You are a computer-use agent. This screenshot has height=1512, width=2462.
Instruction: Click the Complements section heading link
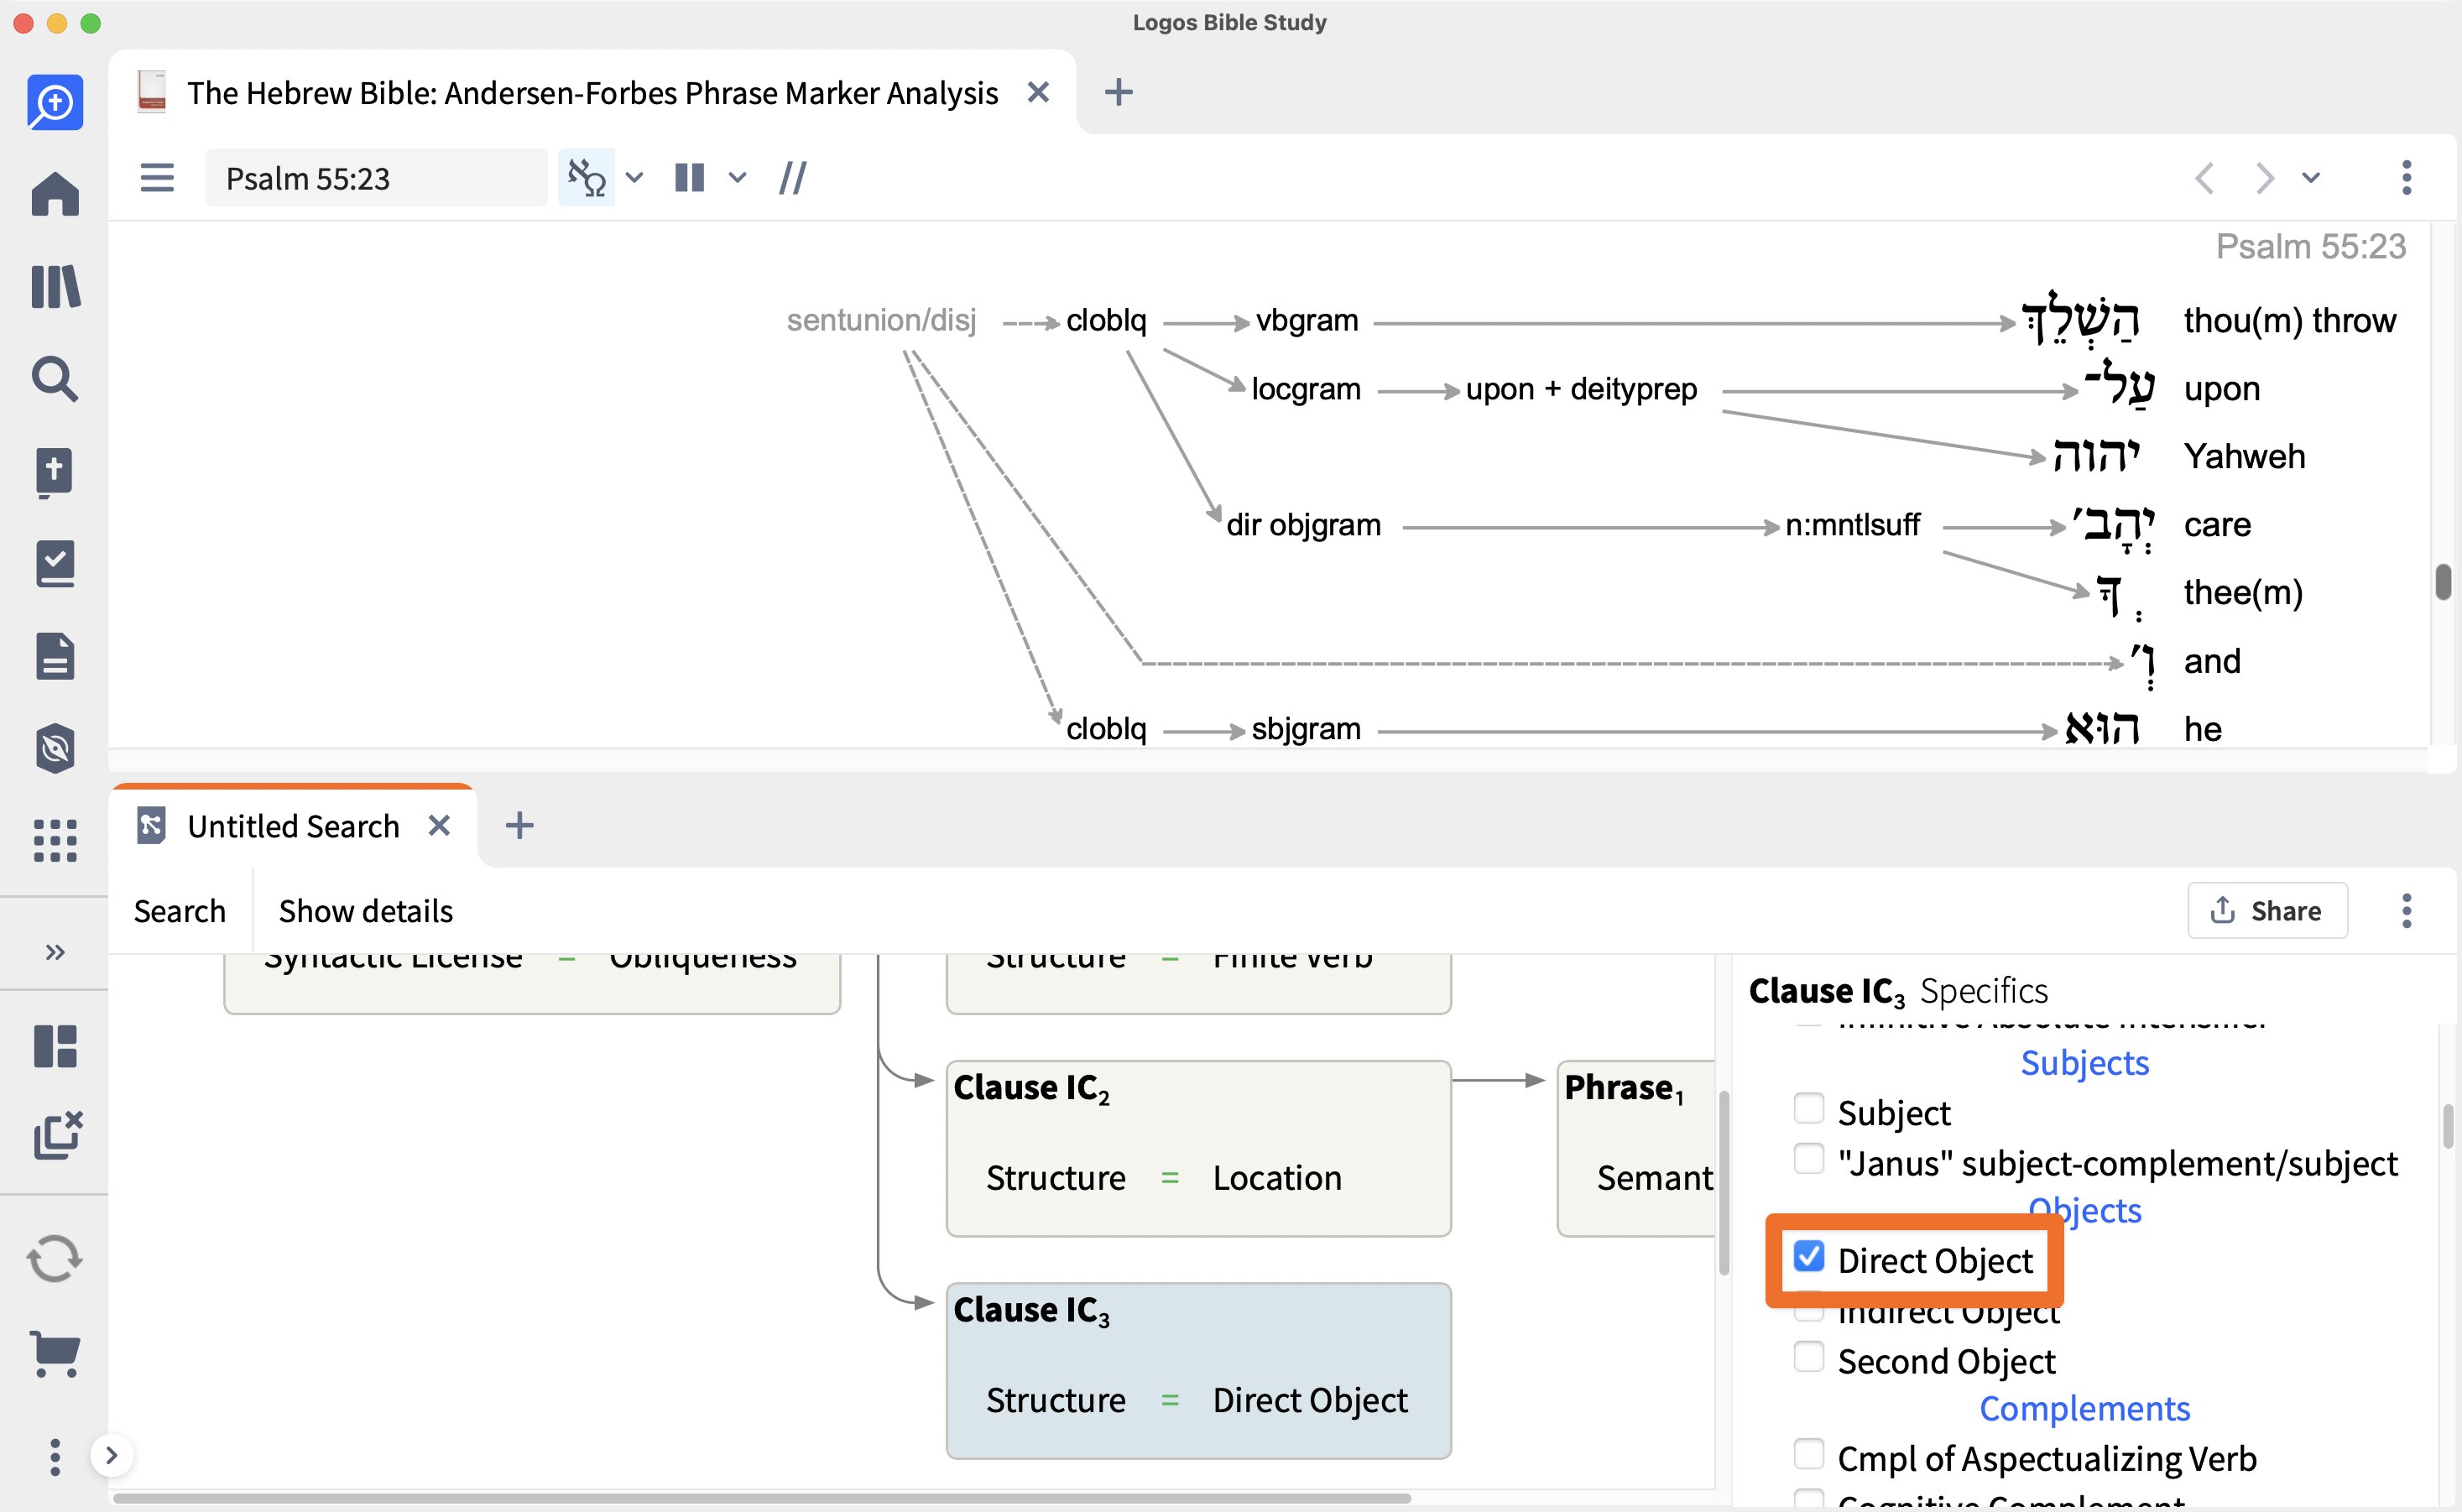pyautogui.click(x=2085, y=1408)
